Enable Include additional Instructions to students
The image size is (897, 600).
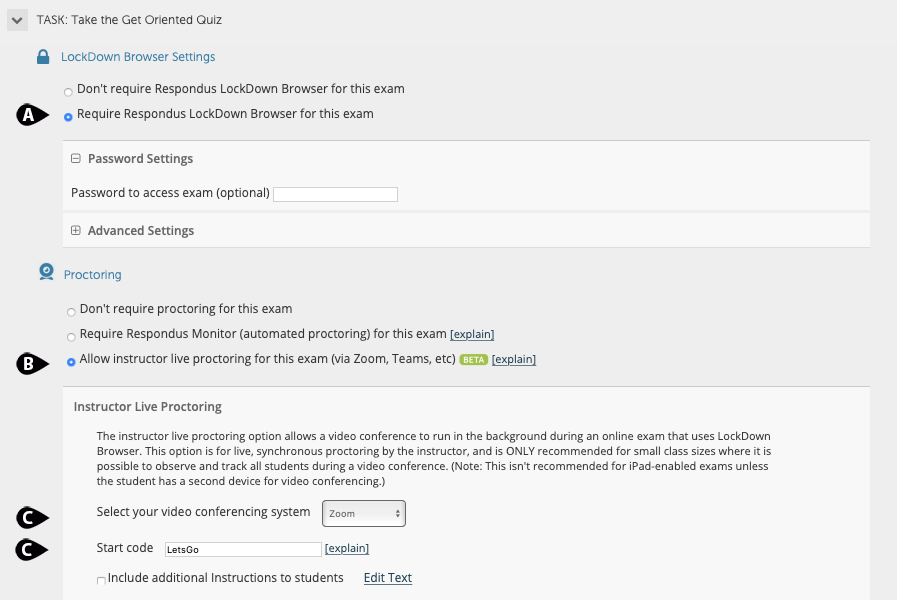pyautogui.click(x=102, y=580)
